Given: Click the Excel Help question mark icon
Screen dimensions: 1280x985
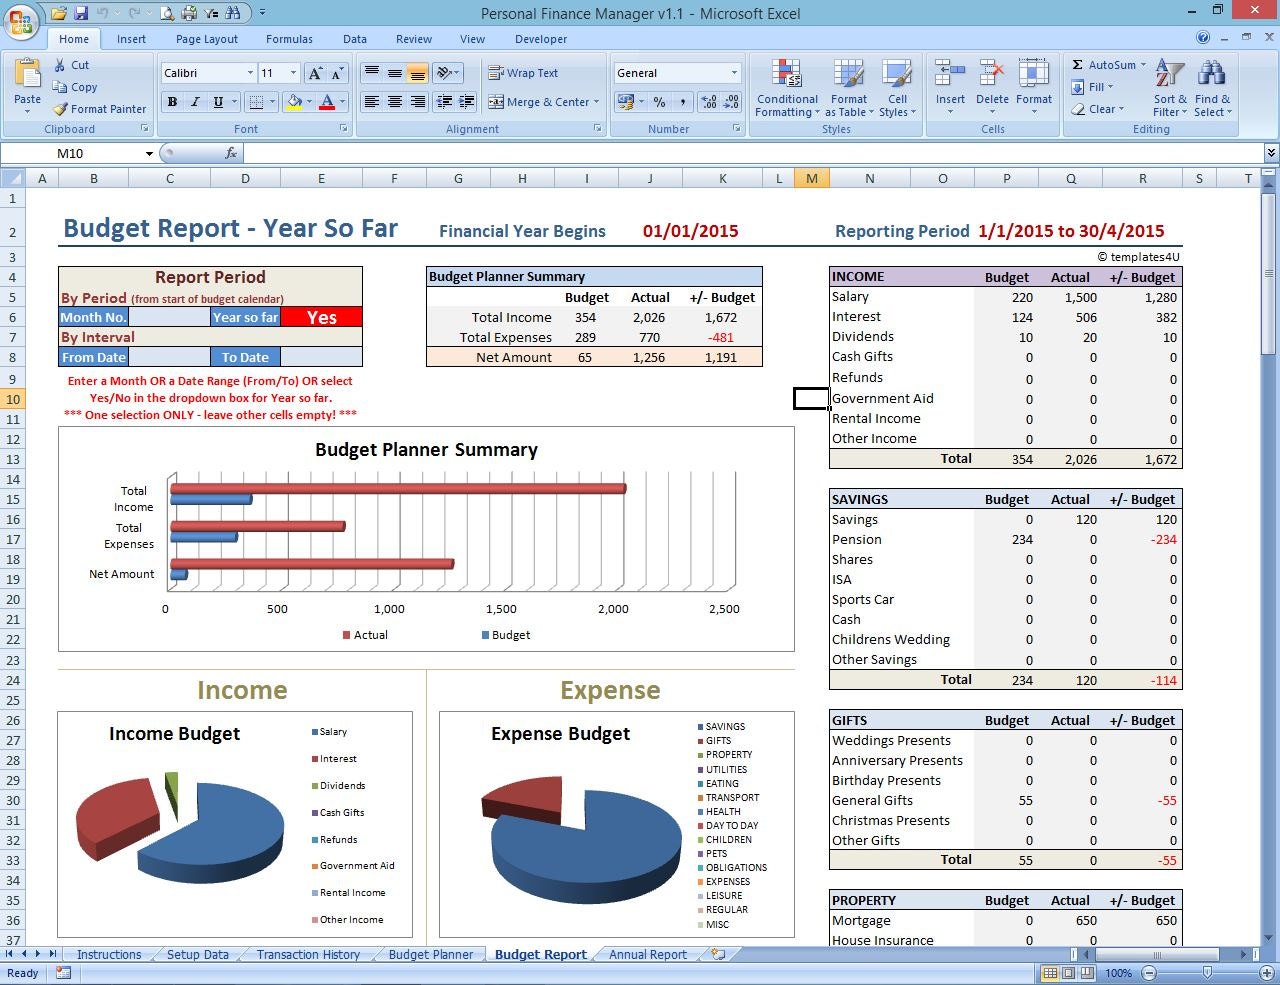Looking at the screenshot, I should tap(1203, 38).
